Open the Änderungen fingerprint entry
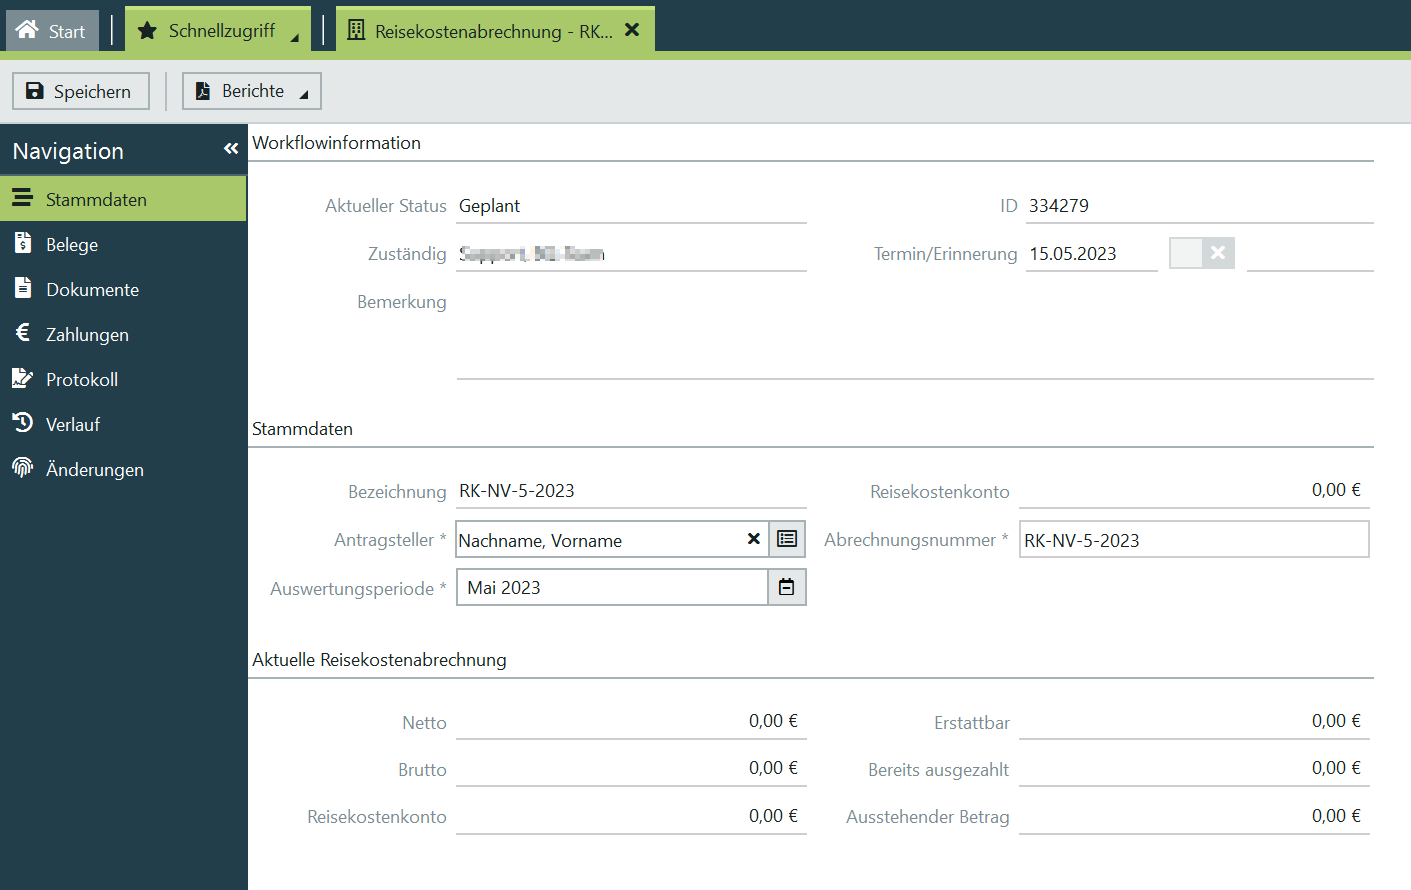The width and height of the screenshot is (1411, 890). point(95,470)
